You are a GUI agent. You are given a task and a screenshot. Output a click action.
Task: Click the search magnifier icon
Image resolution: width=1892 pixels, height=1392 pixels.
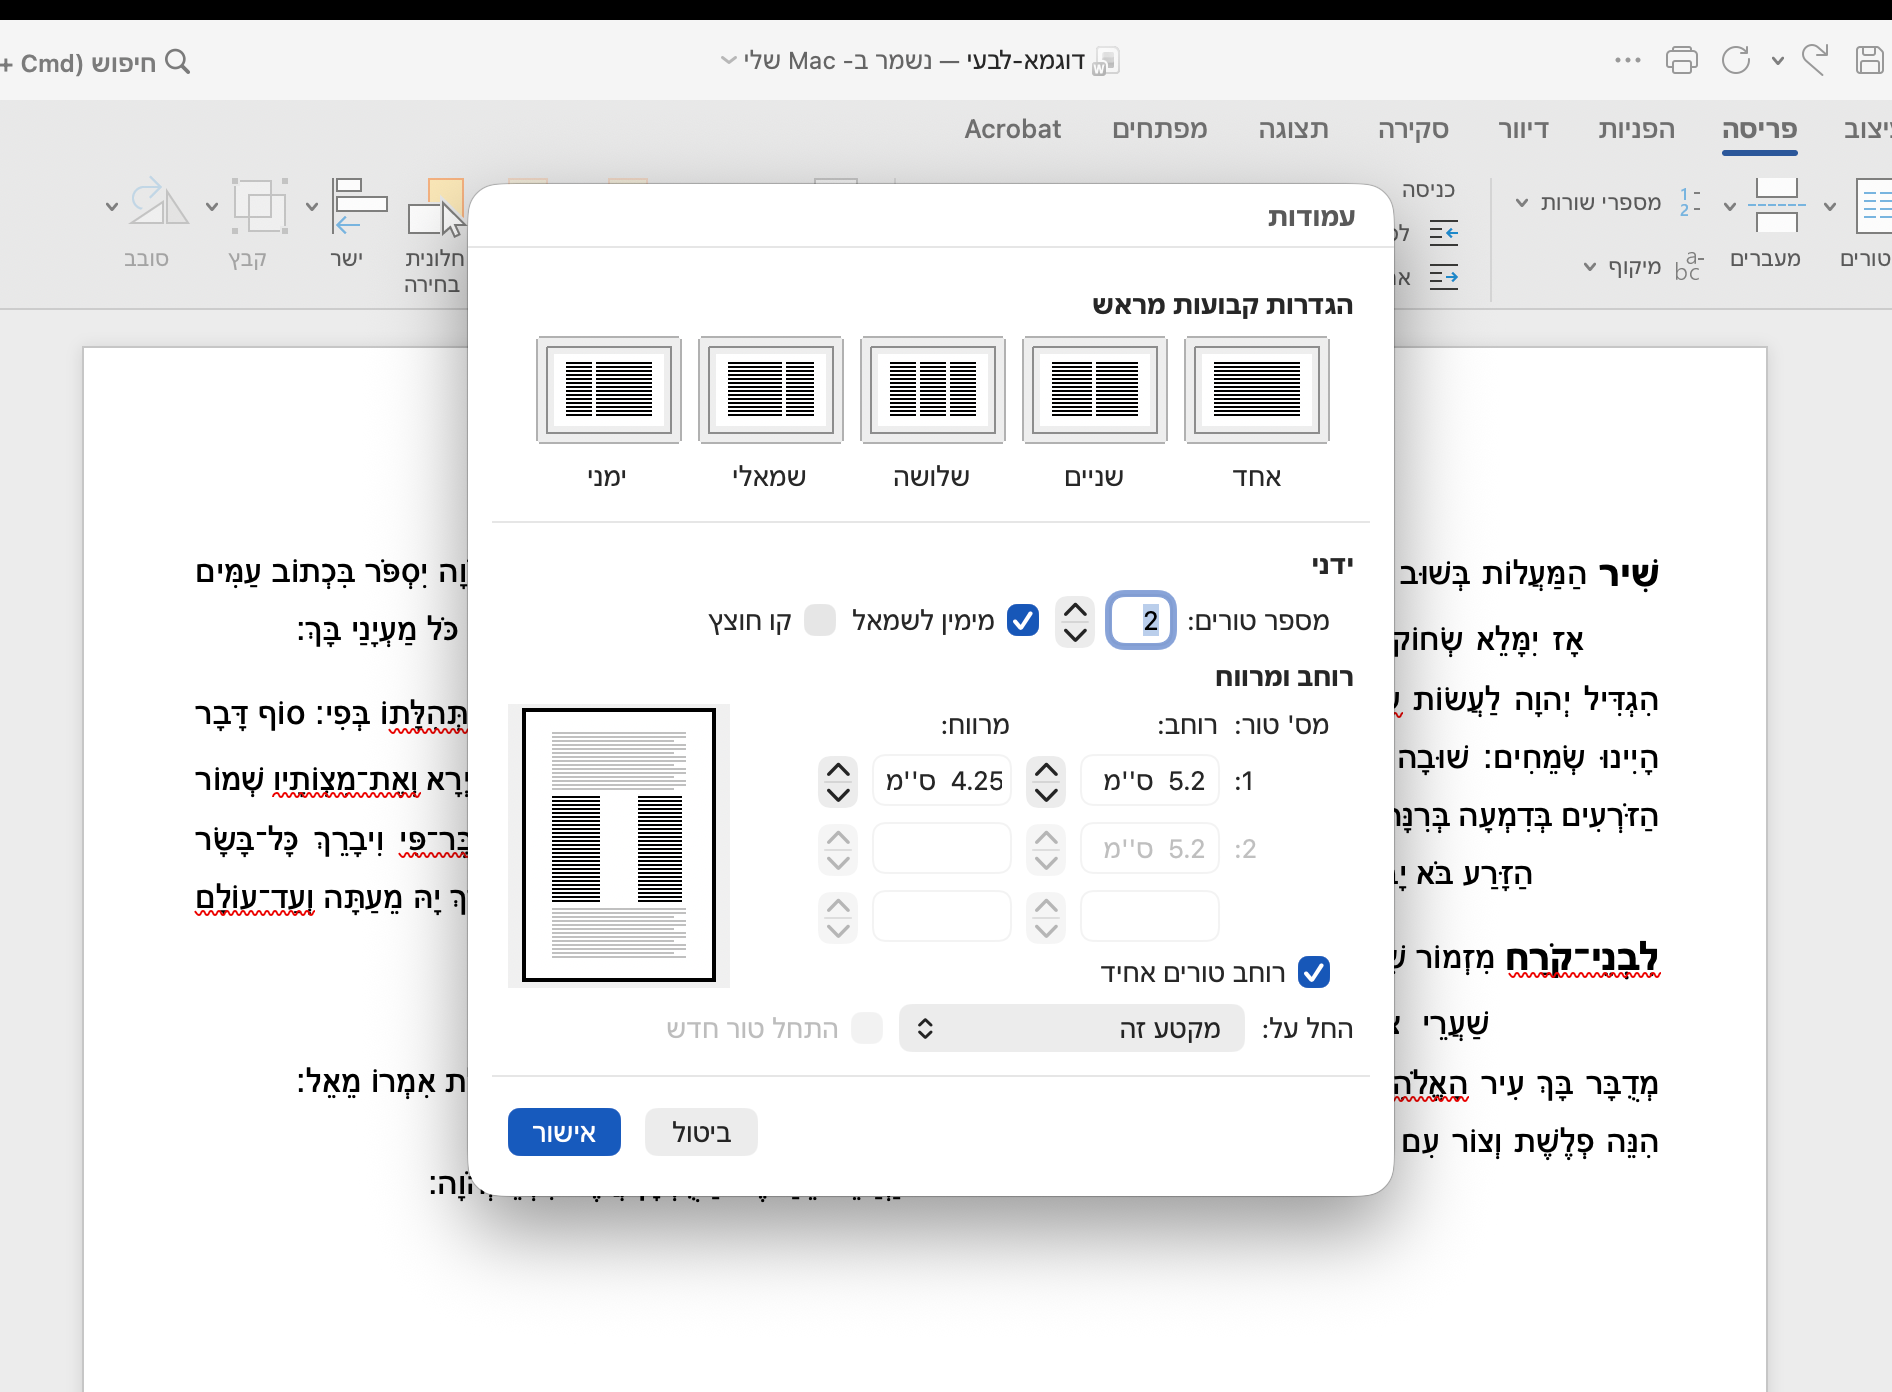[177, 61]
